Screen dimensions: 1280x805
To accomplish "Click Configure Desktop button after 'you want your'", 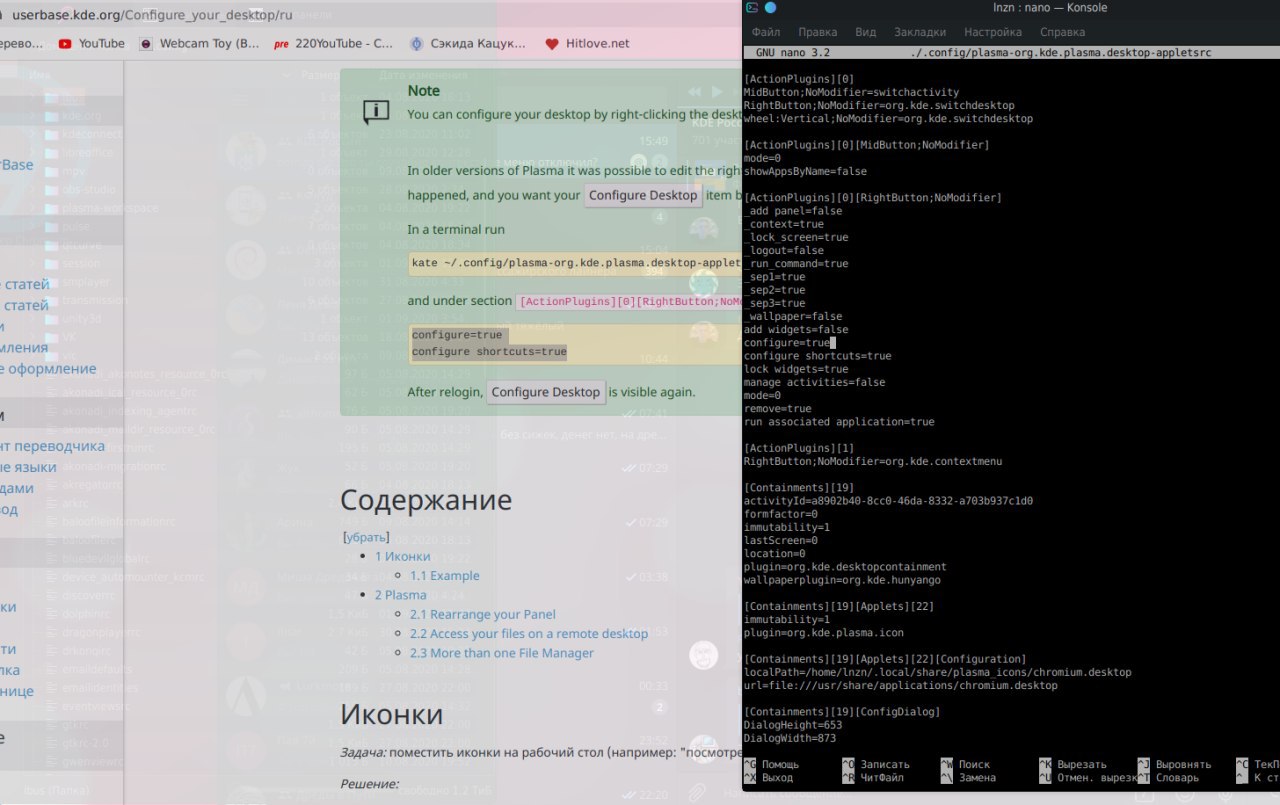I will tap(643, 195).
